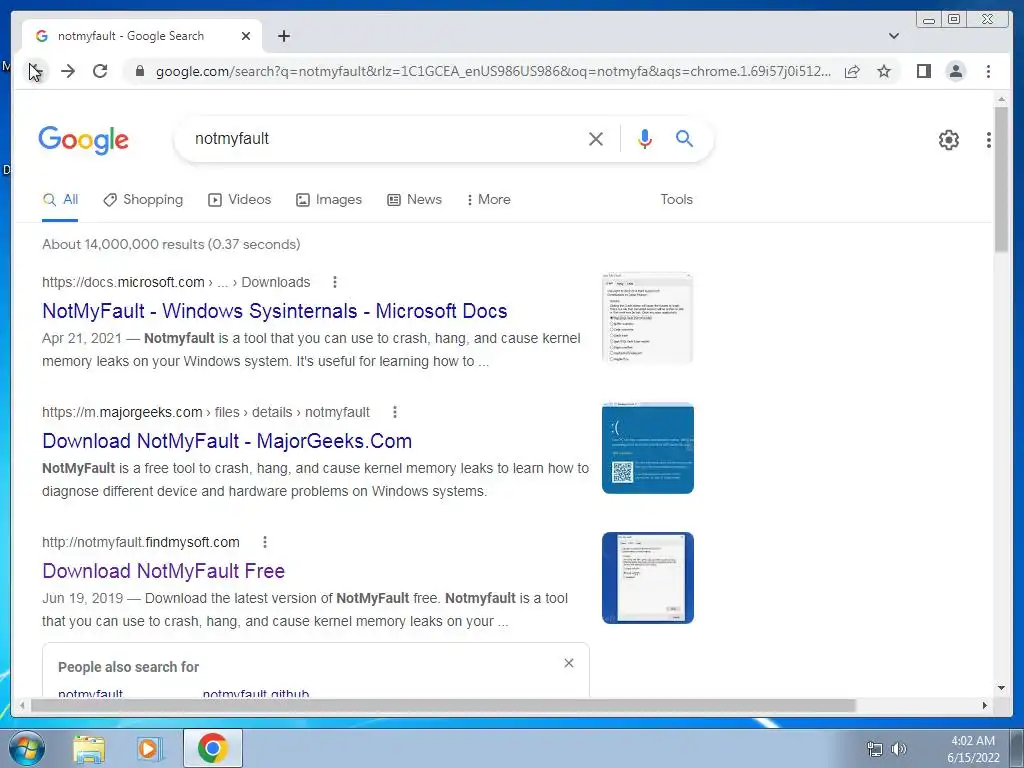This screenshot has width=1024, height=768.
Task: Dismiss People also search for box
Action: 569,663
